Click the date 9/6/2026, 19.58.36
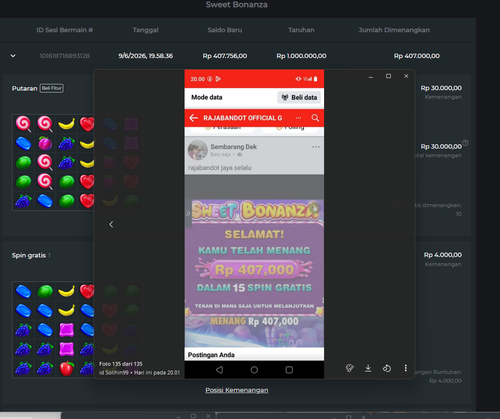This screenshot has width=500, height=419. [x=146, y=56]
